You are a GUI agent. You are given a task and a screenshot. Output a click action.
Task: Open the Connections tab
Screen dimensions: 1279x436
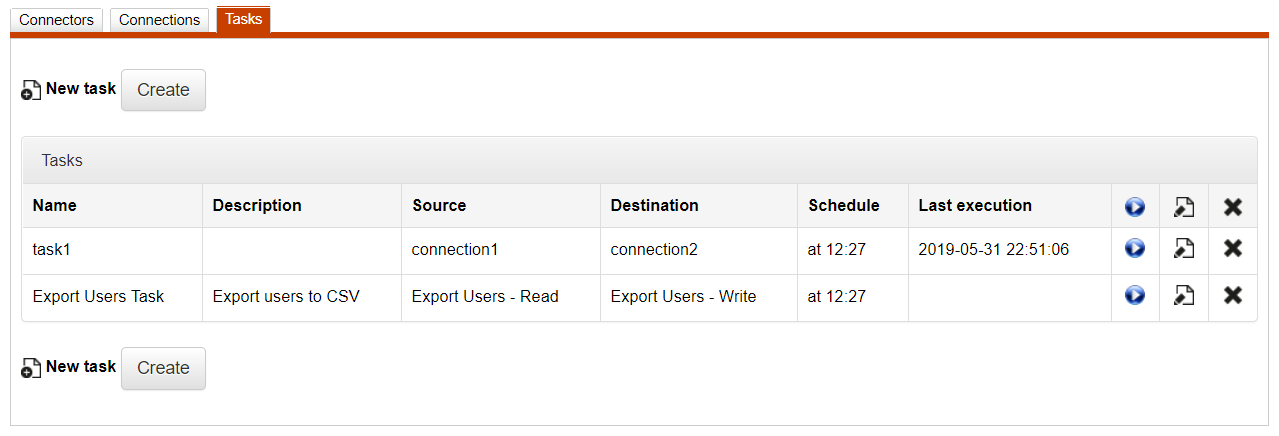159,20
